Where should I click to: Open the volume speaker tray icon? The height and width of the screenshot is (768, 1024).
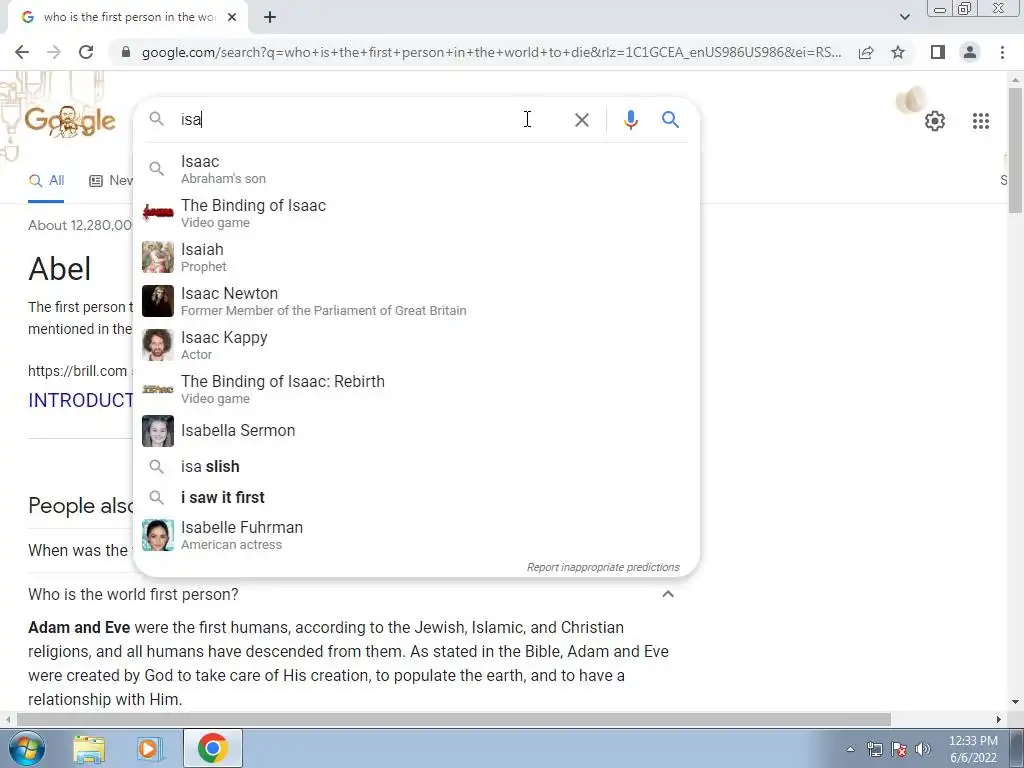[923, 749]
